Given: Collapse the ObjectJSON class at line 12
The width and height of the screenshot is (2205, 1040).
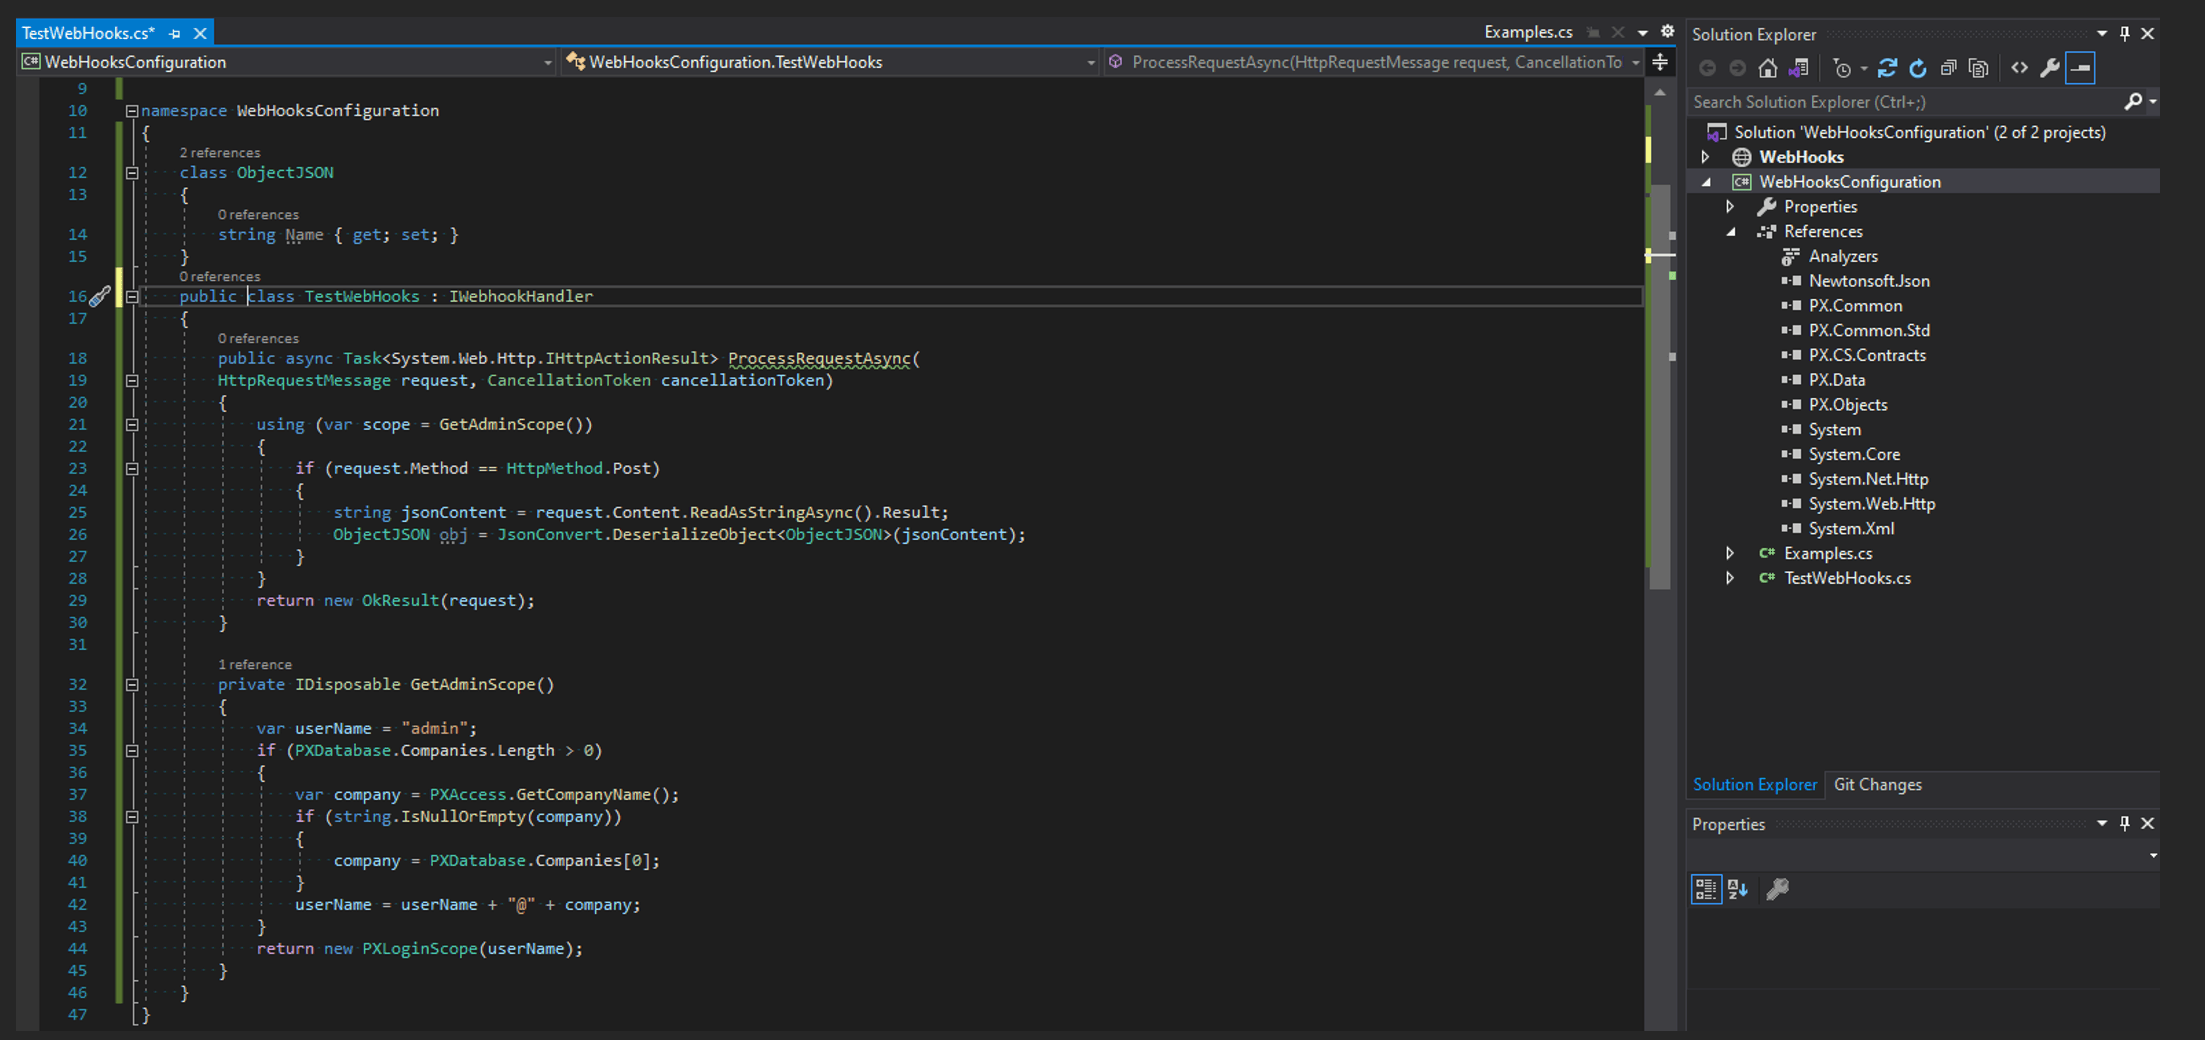Looking at the screenshot, I should tap(132, 173).
